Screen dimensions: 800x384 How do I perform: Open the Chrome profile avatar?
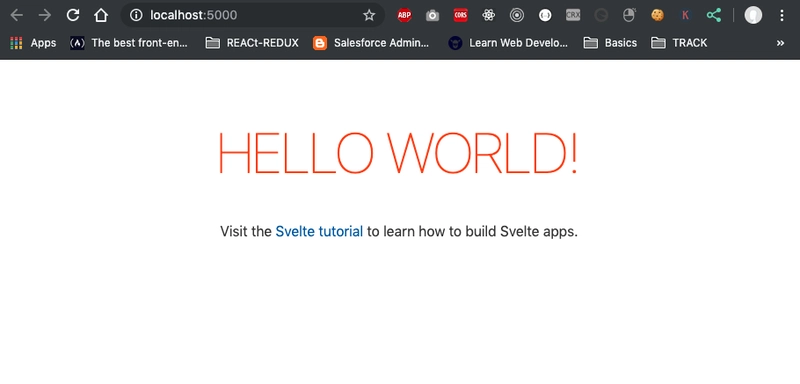click(753, 15)
